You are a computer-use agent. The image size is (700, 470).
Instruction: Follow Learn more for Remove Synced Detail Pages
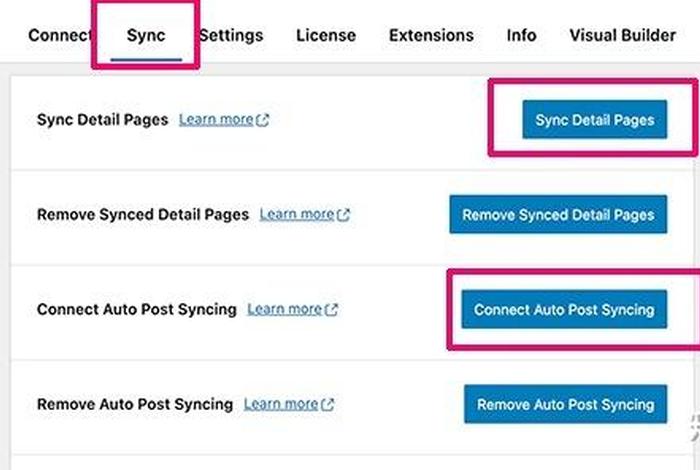coord(296,215)
